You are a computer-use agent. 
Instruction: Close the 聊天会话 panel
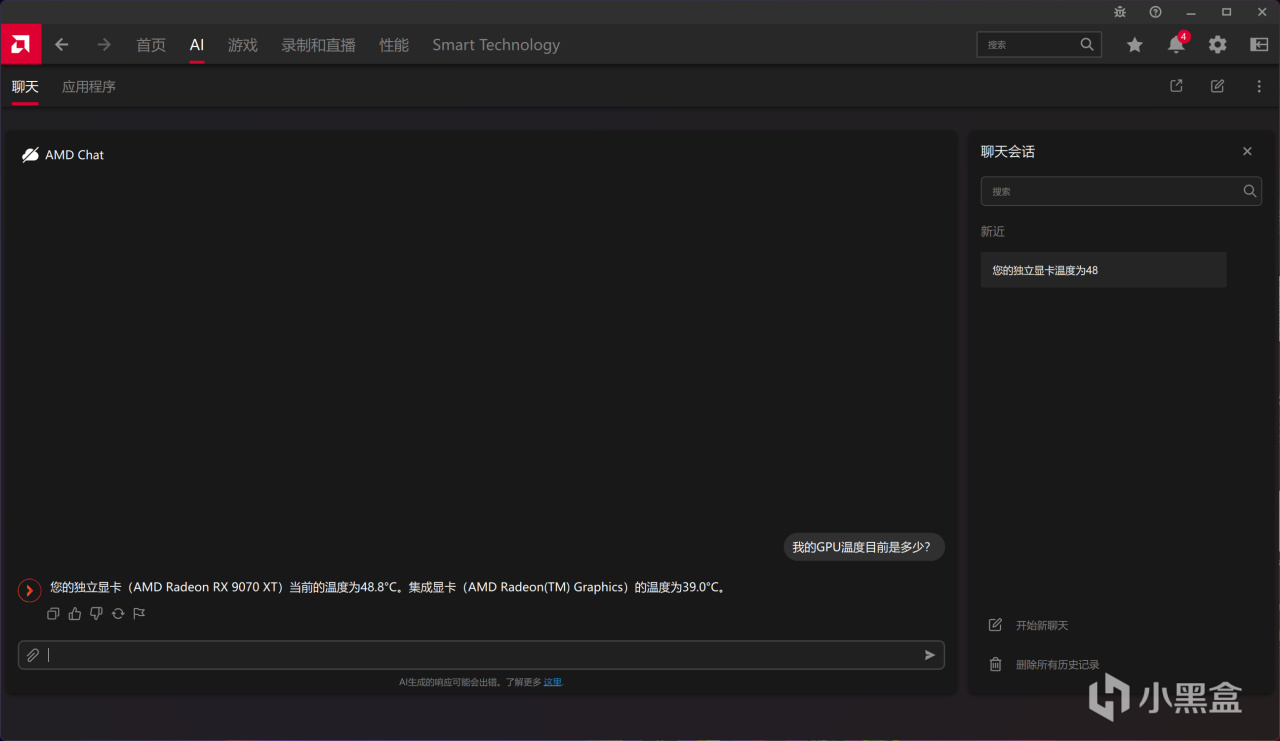[x=1247, y=152]
